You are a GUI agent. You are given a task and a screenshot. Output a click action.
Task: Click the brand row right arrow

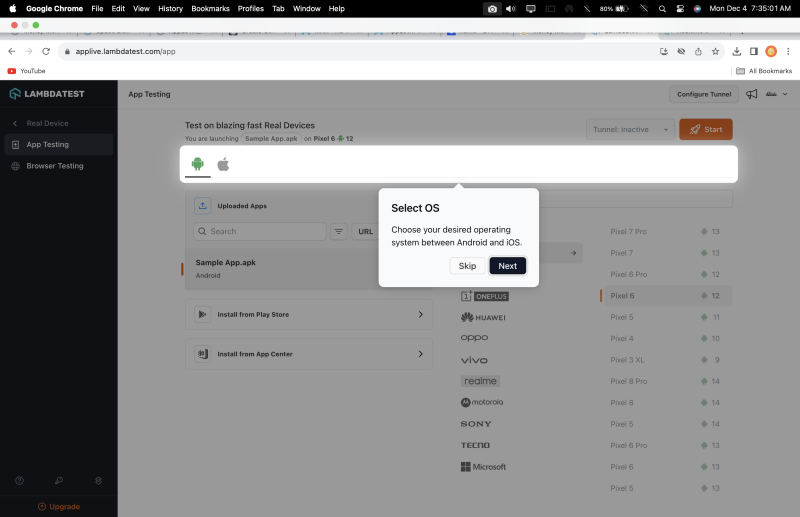(x=573, y=253)
